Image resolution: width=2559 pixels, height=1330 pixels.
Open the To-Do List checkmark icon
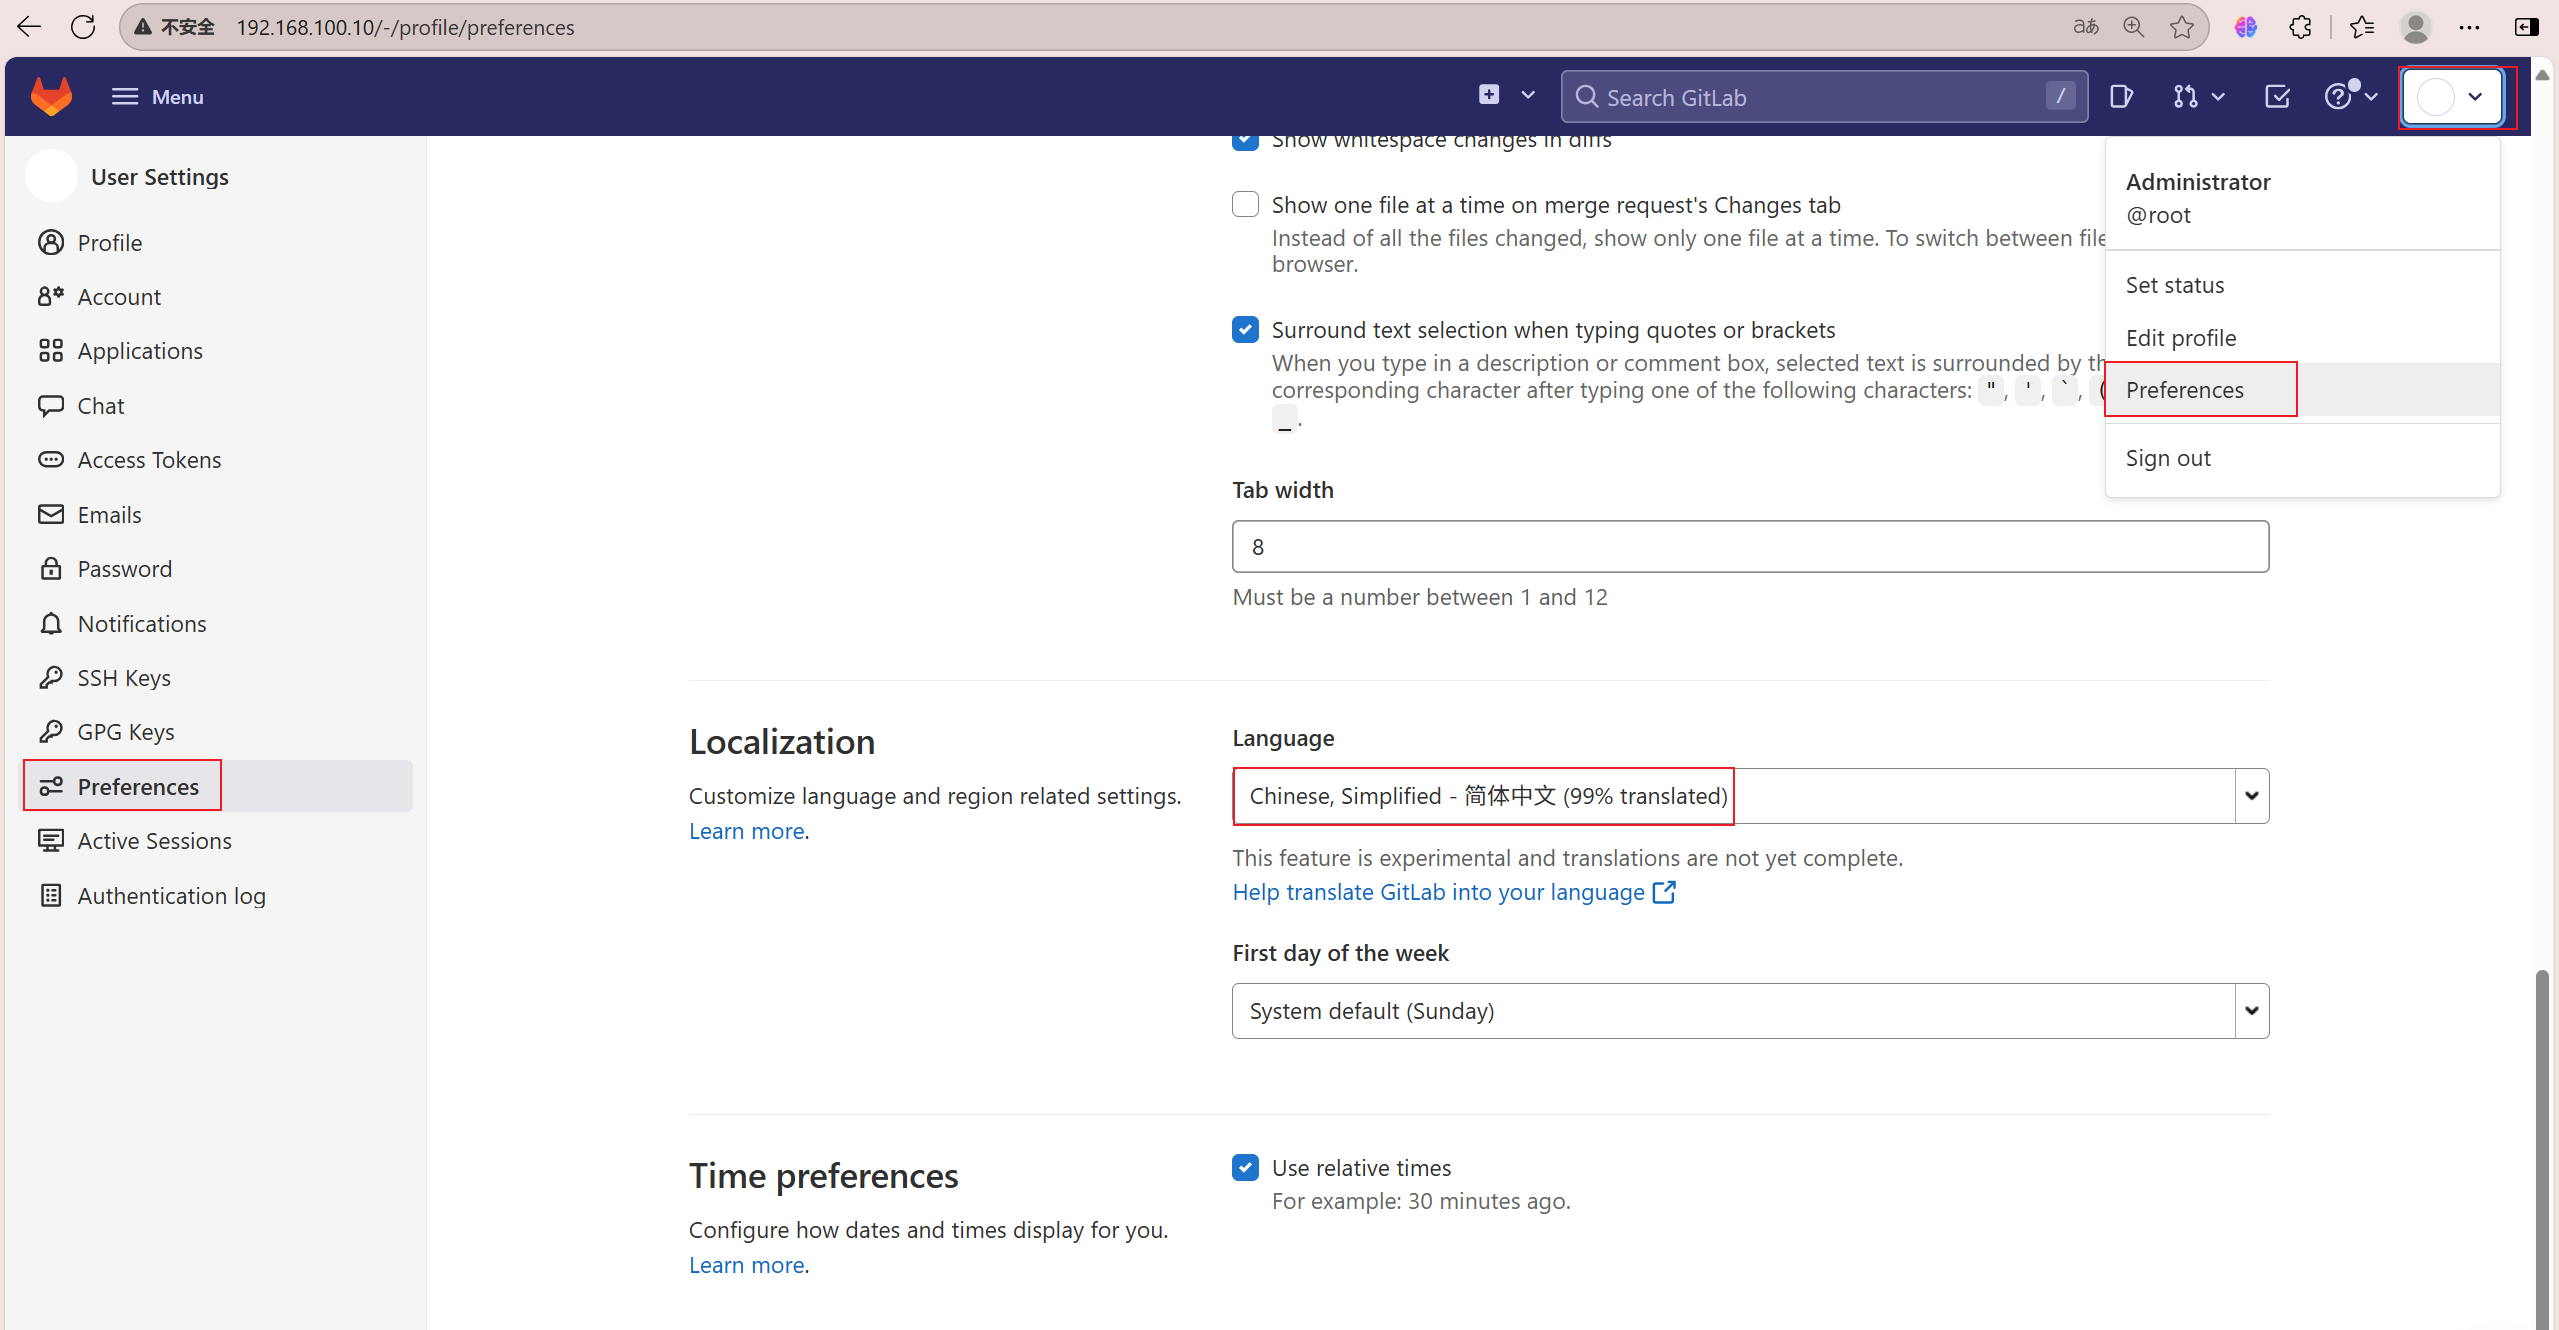coord(2277,97)
